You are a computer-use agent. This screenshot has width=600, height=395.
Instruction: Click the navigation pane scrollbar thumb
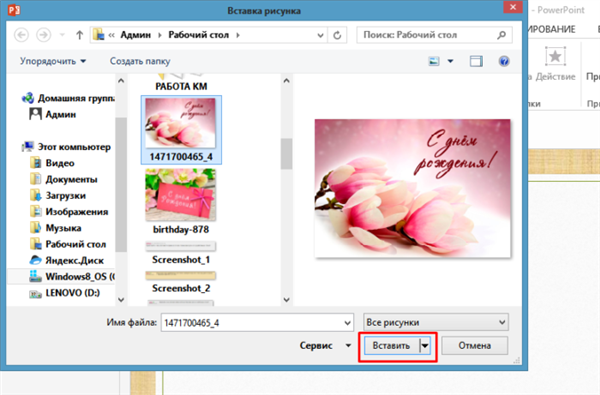point(121,184)
